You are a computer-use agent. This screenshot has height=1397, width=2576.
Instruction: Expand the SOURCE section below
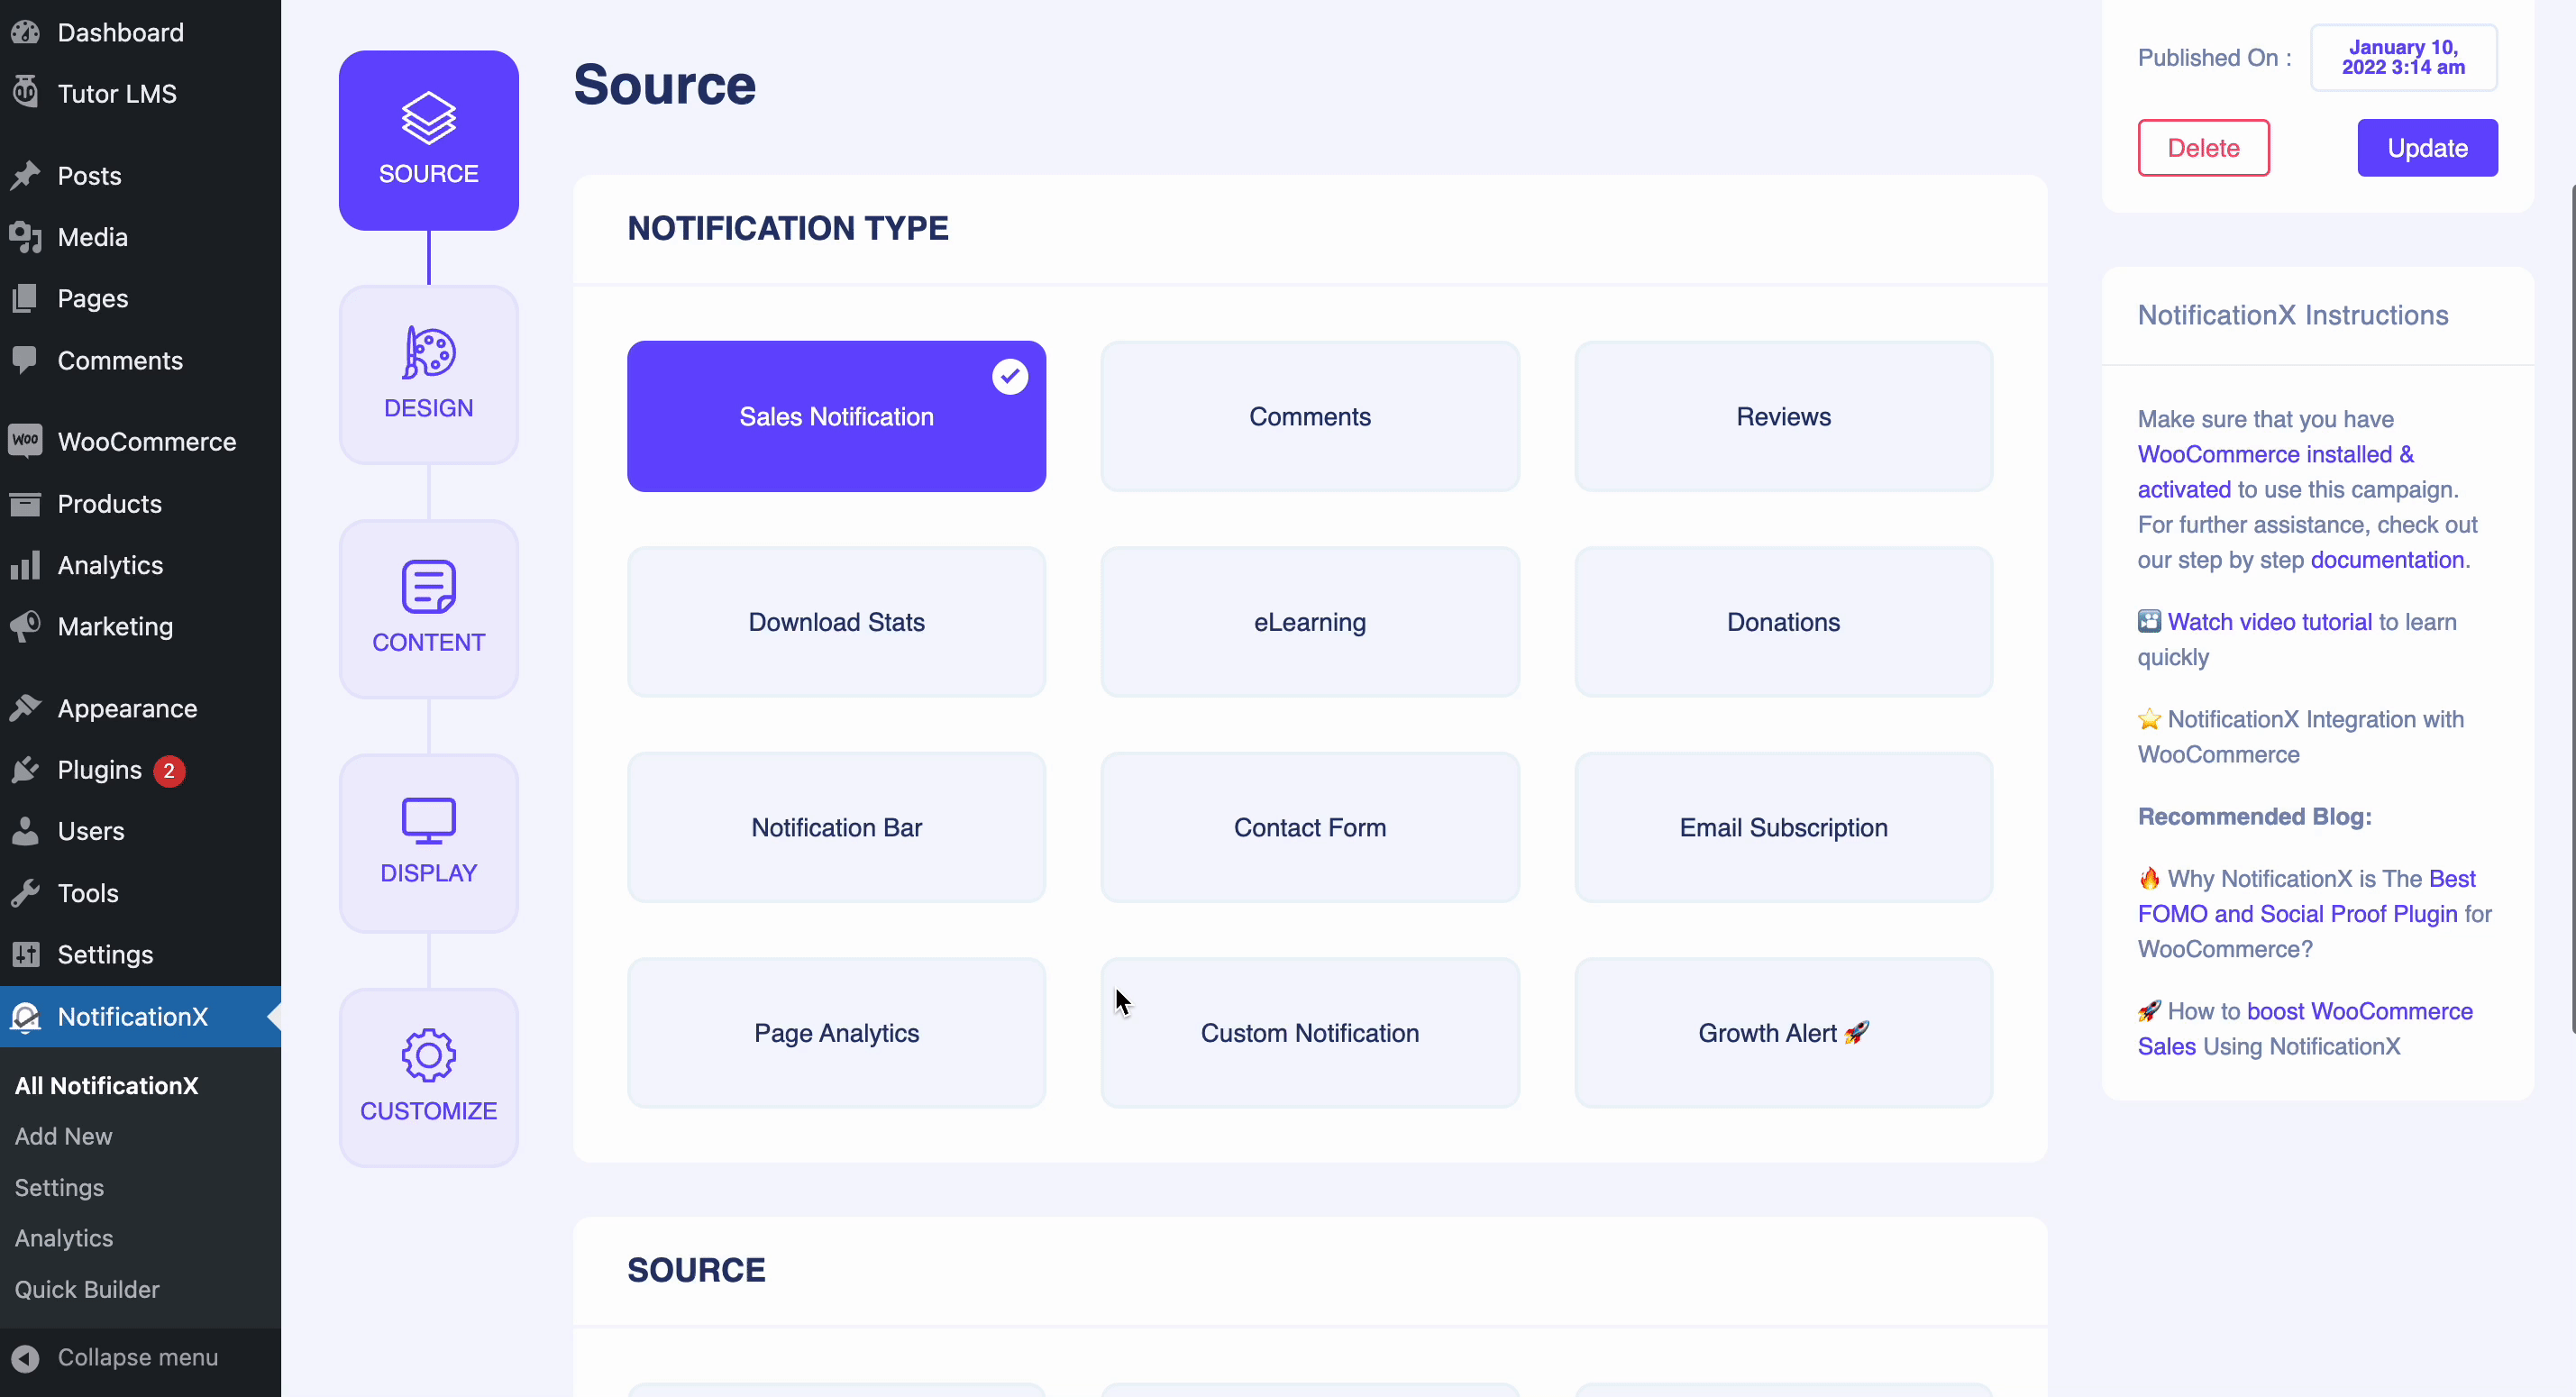(697, 1270)
